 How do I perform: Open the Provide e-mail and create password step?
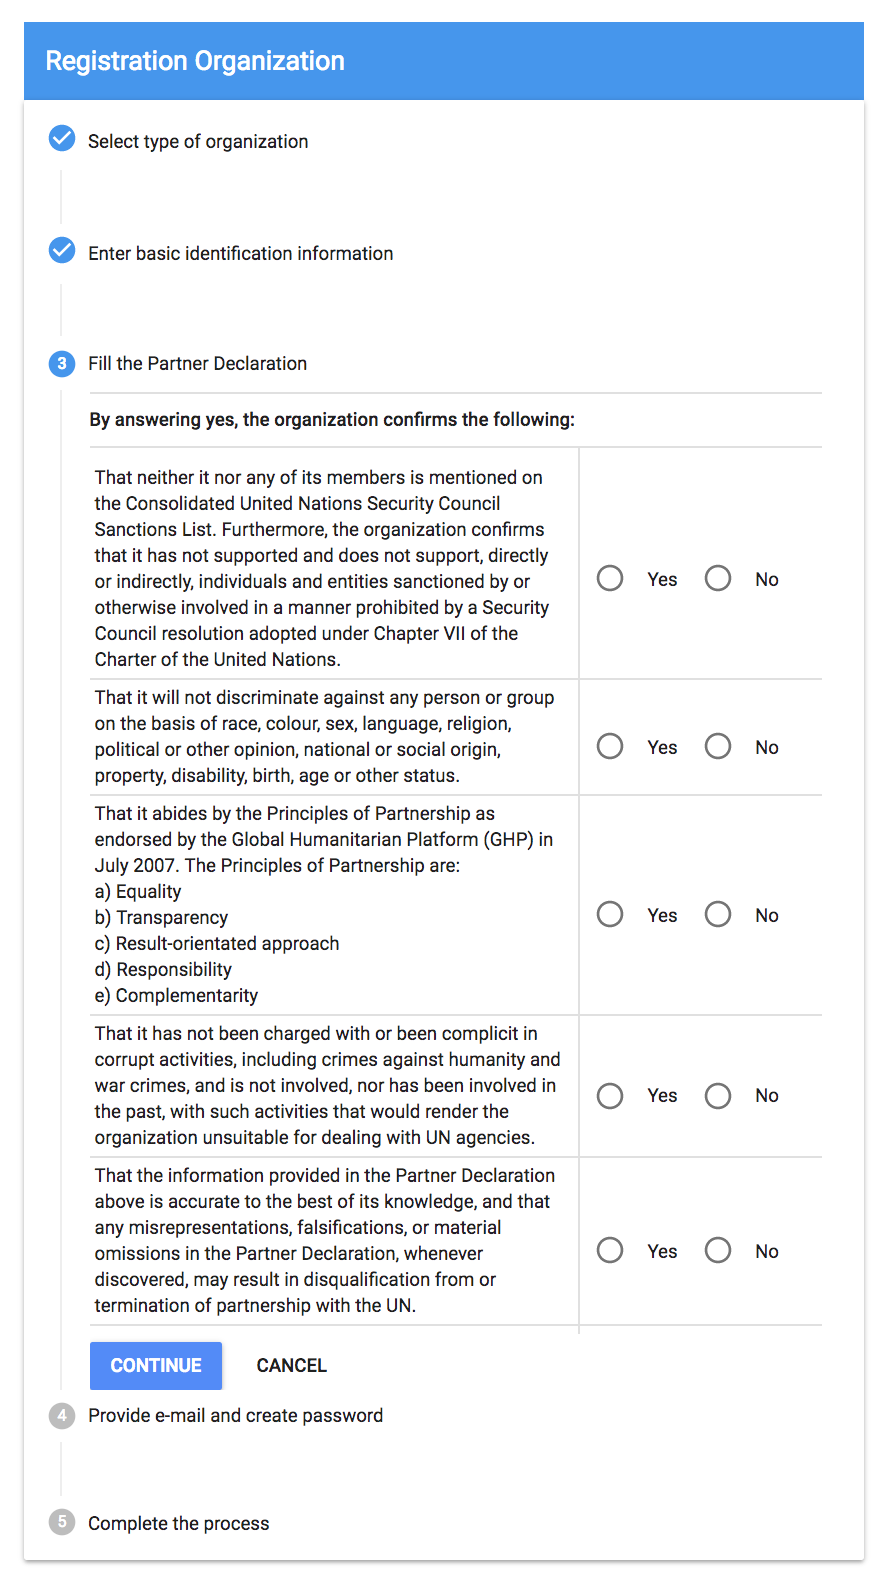pos(235,1416)
